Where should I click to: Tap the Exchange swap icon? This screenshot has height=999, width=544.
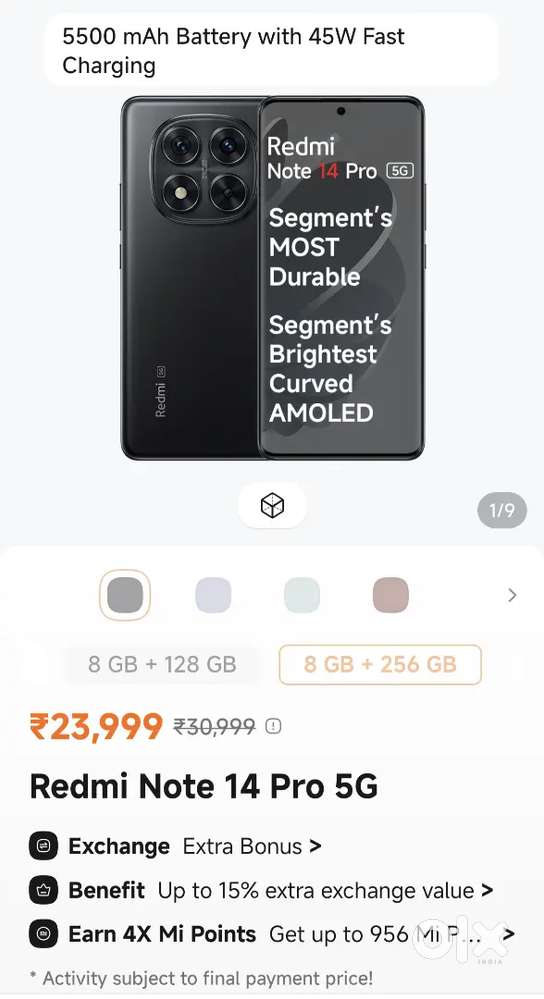(44, 847)
